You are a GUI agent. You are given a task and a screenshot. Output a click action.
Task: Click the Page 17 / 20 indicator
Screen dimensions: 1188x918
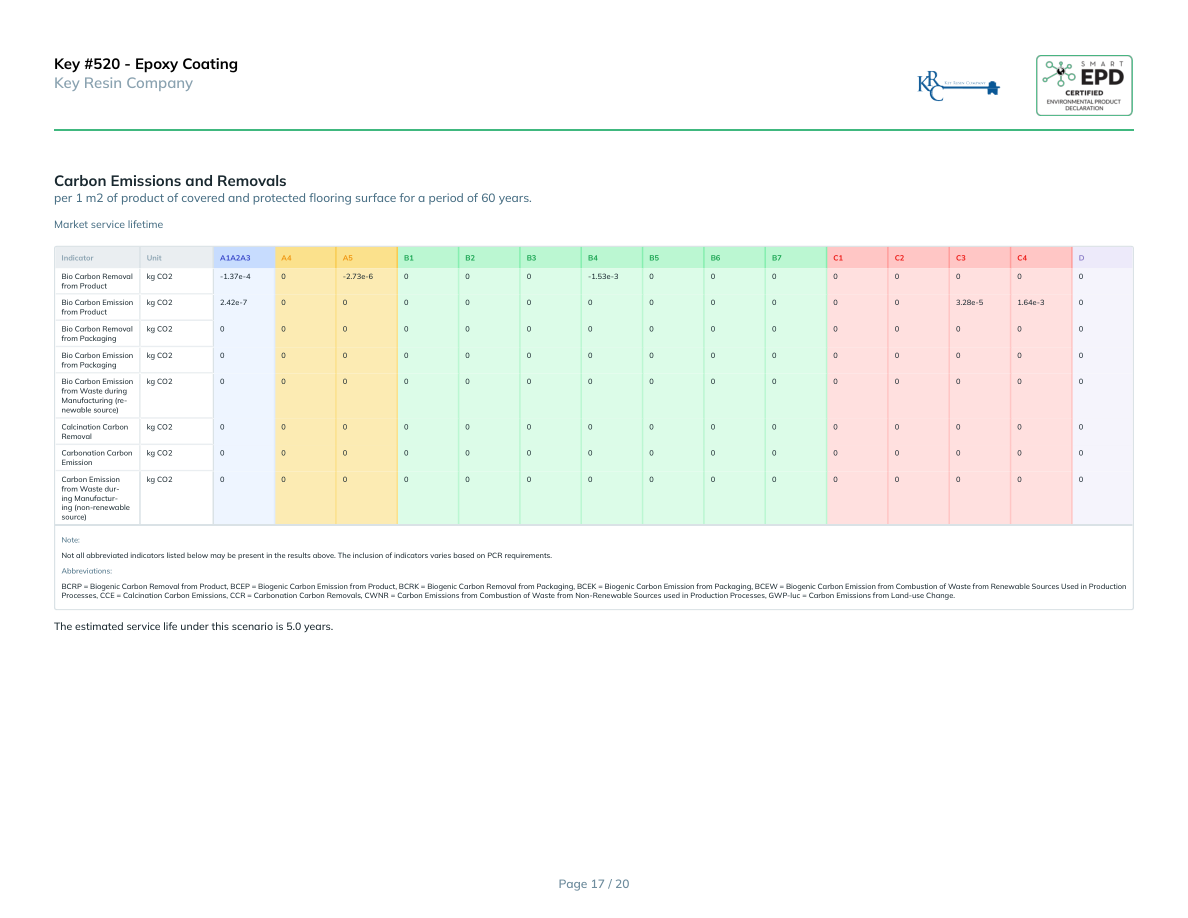tap(593, 883)
